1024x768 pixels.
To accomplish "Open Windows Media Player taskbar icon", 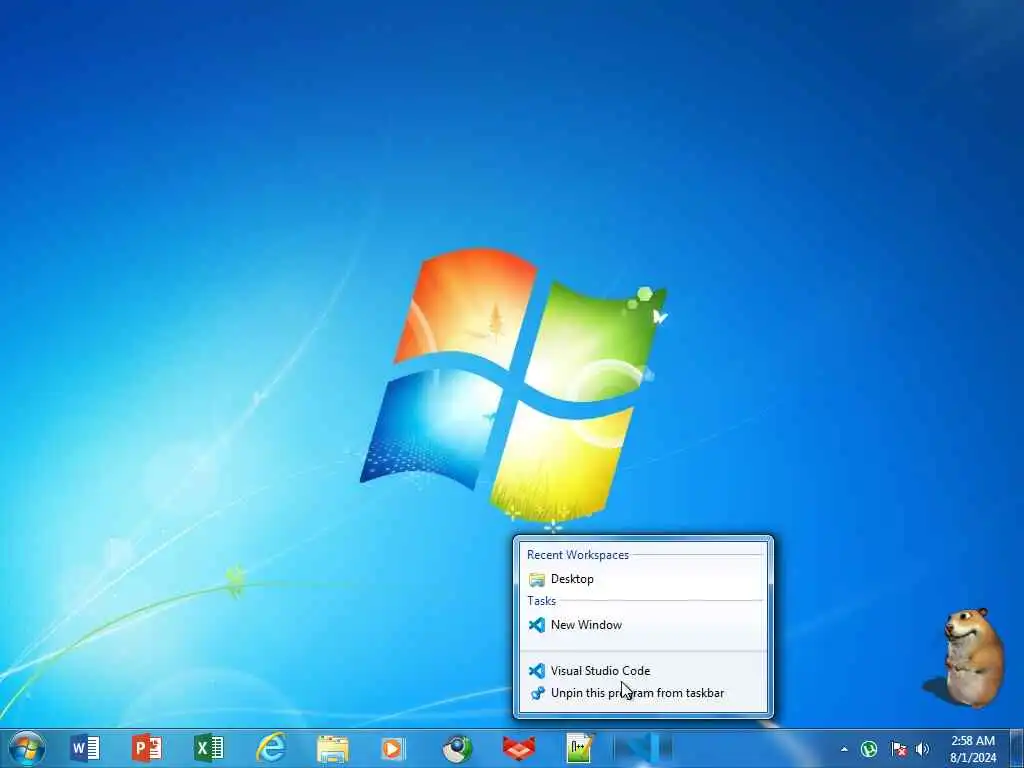I will [x=394, y=748].
